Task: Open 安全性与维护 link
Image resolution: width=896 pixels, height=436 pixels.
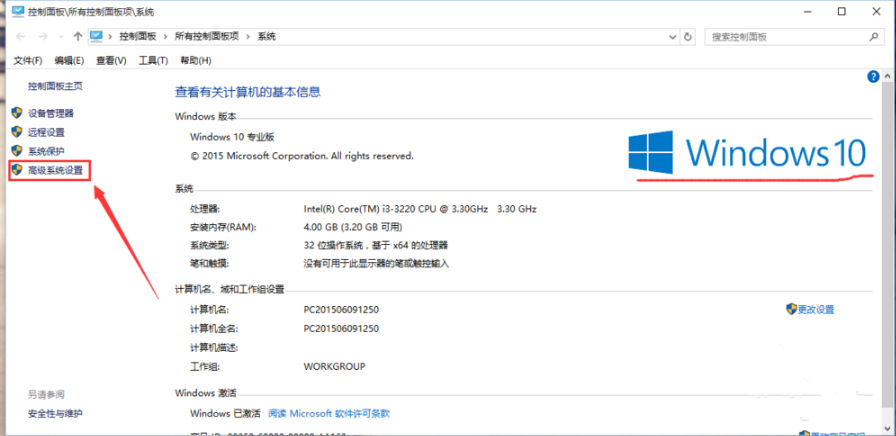Action: click(55, 413)
